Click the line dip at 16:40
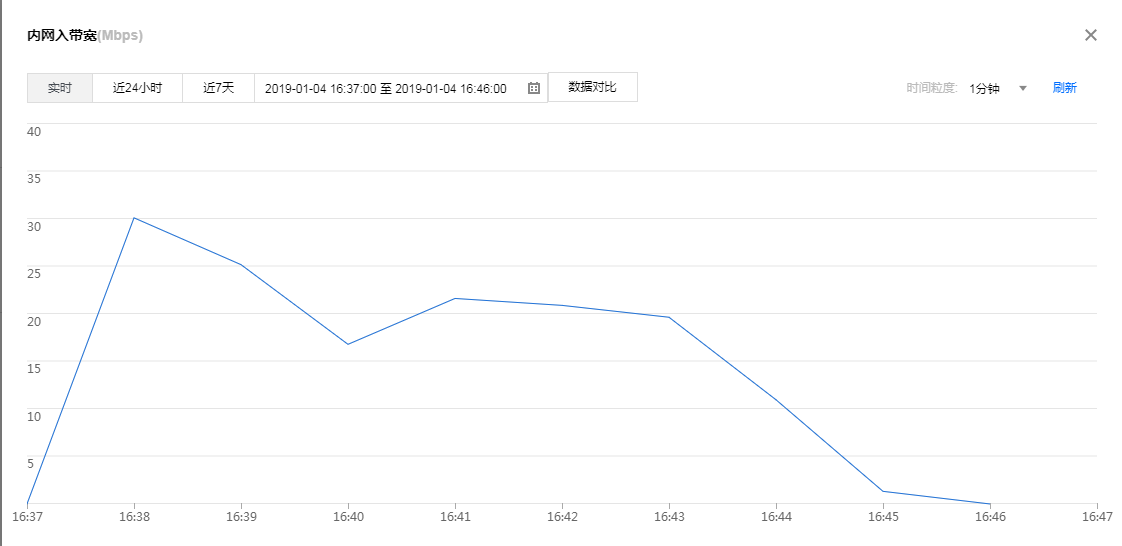Viewport: 1122px width, 546px height. [348, 344]
